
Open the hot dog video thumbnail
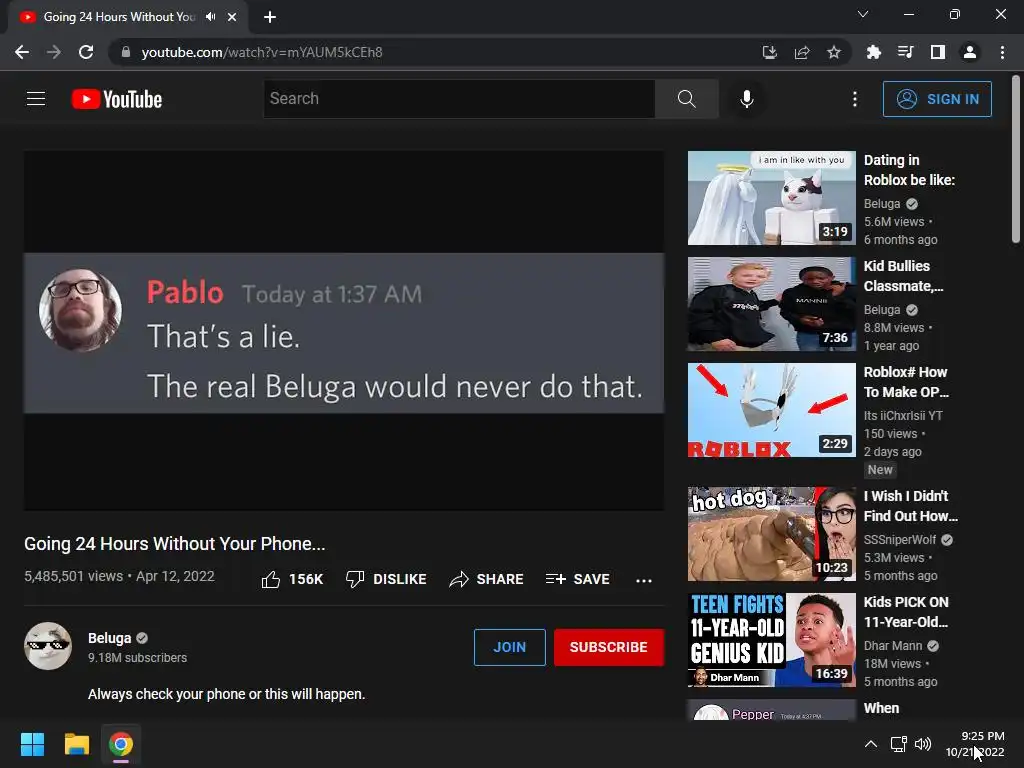coord(771,534)
